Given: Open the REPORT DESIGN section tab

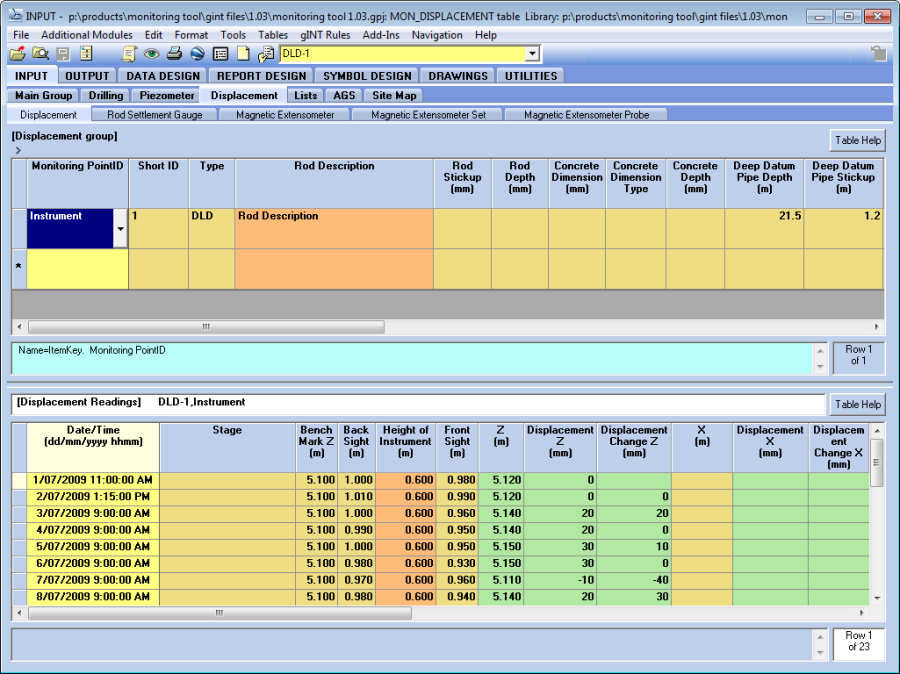Looking at the screenshot, I should [x=261, y=76].
